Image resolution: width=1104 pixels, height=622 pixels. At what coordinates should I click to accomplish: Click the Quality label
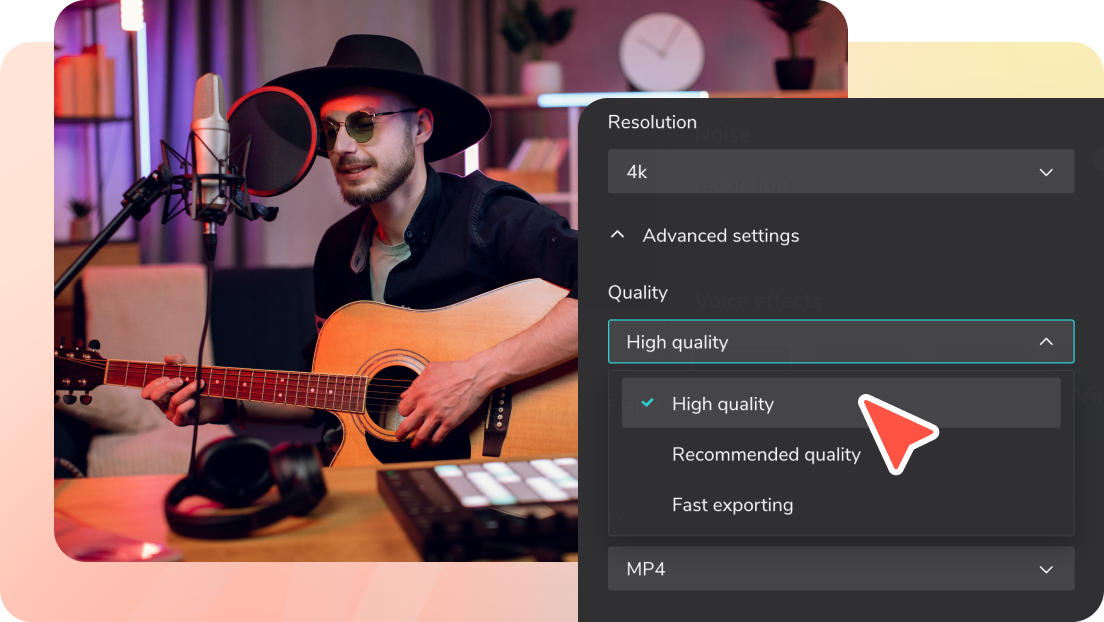tap(637, 292)
